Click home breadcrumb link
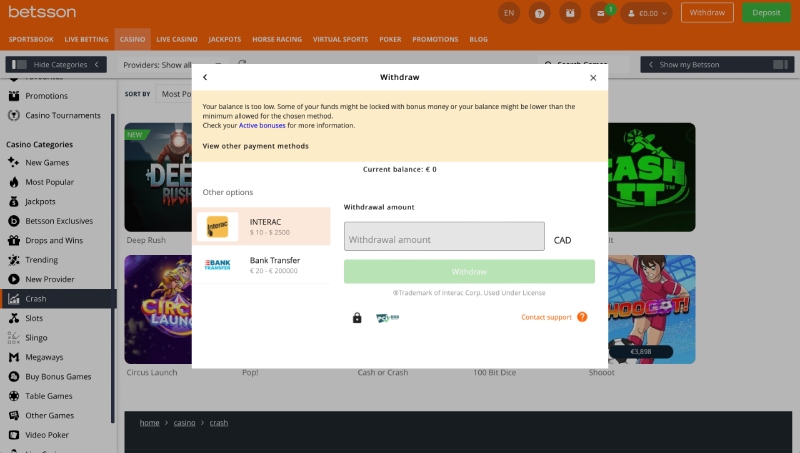This screenshot has width=800, height=453. [149, 422]
